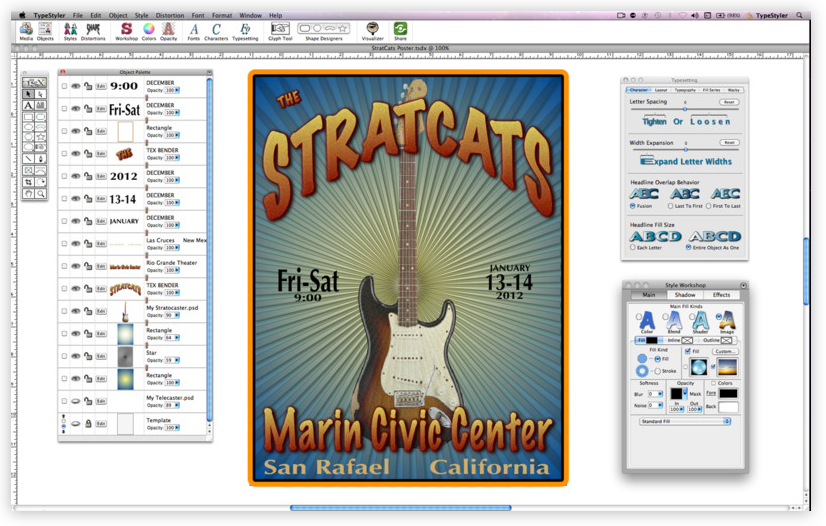The width and height of the screenshot is (826, 526).
Task: Open the opacity In value dropdown
Action: pos(676,410)
